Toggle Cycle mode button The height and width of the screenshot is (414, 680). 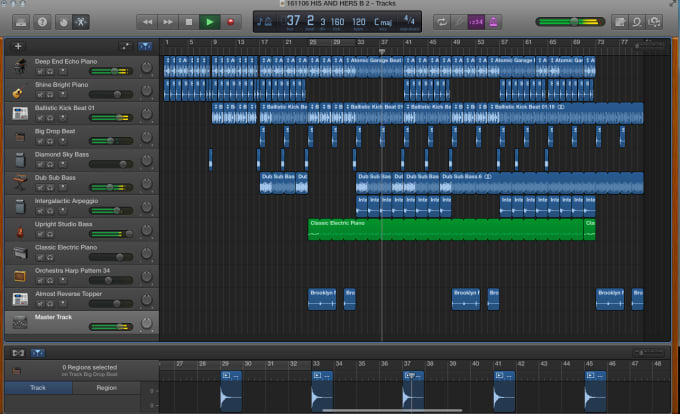441,22
